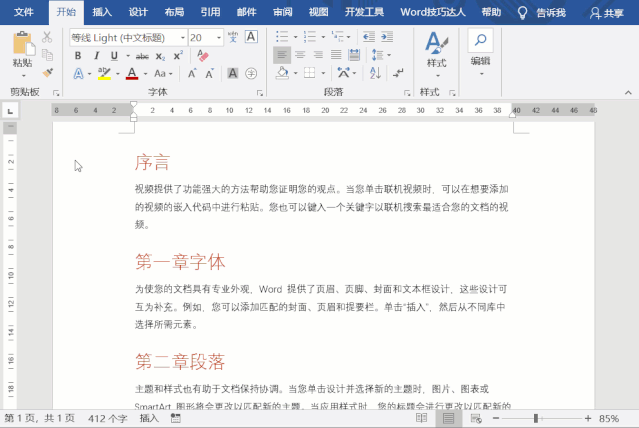
Task: Click the Clear Formatting eraser icon
Action: [204, 56]
